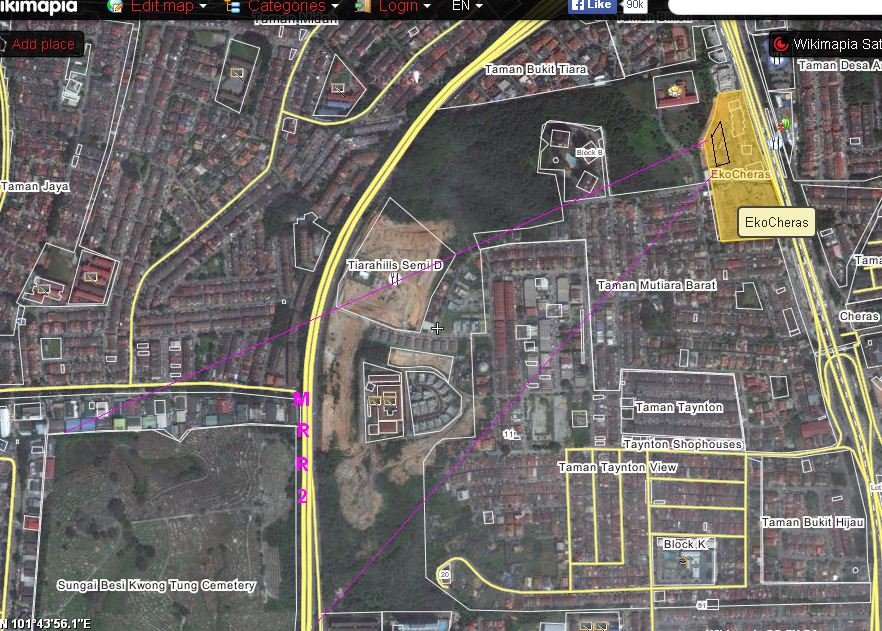Viewport: 882px width, 631px height.
Task: Click the Edit map pencil icon
Action: pyautogui.click(x=116, y=6)
